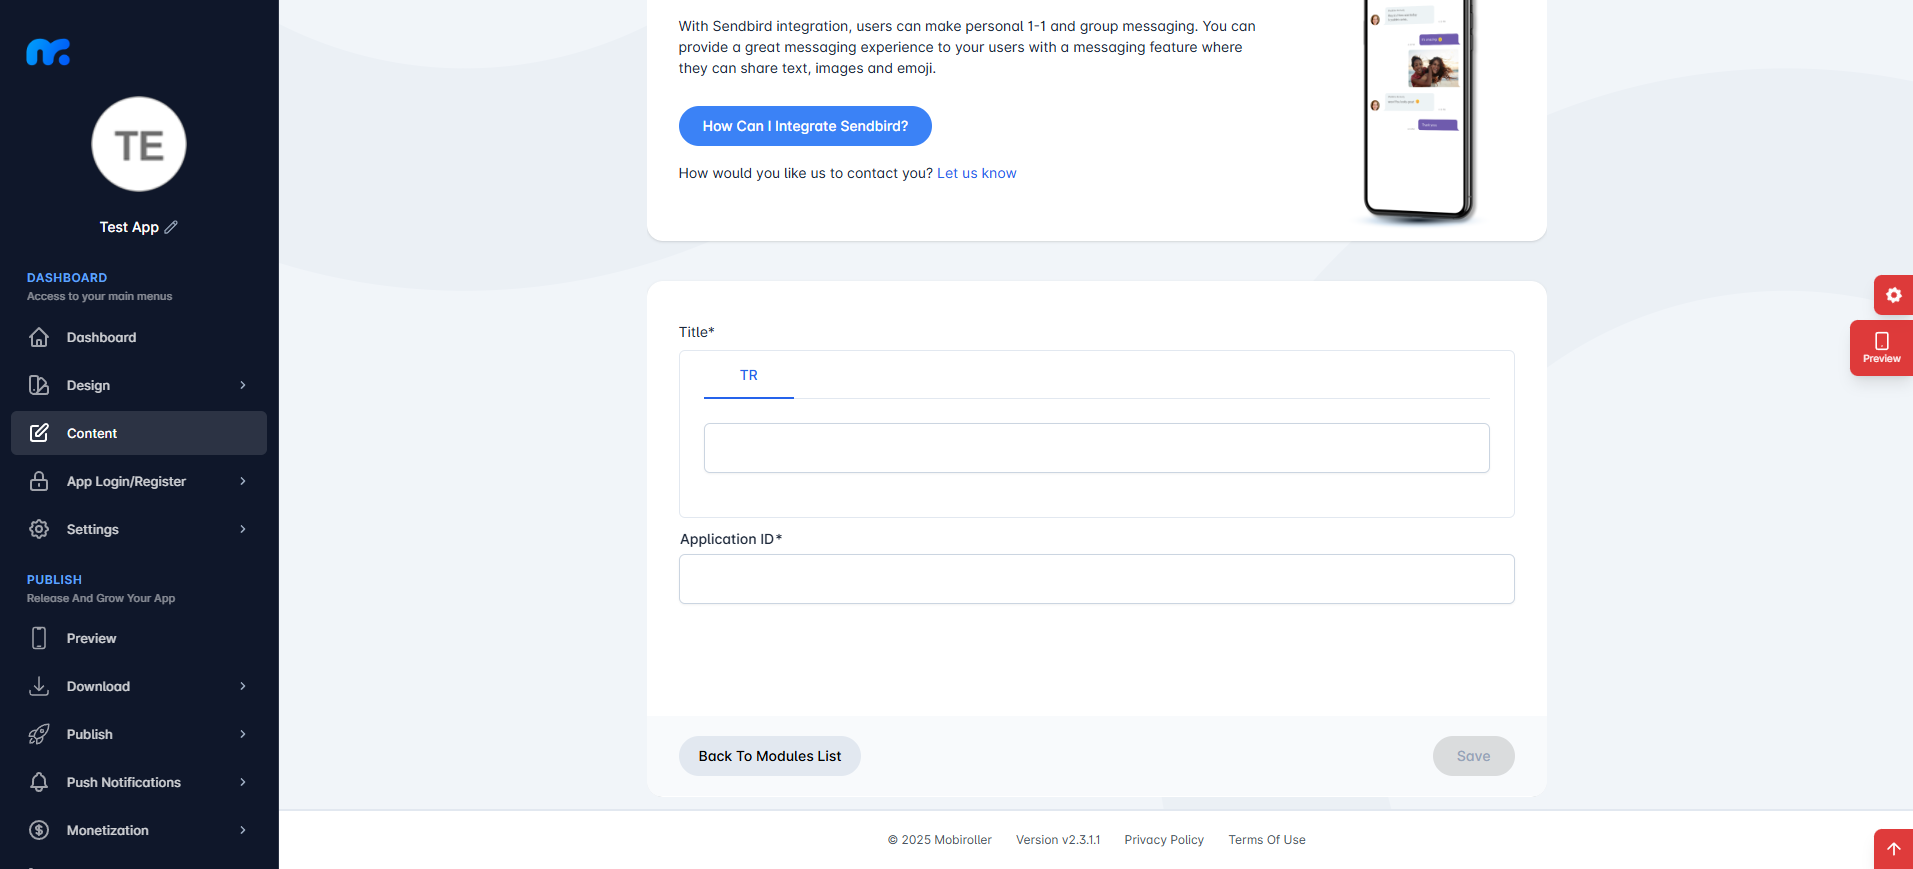Click the Preview phone icon in sidebar
The image size is (1913, 869).
(39, 638)
